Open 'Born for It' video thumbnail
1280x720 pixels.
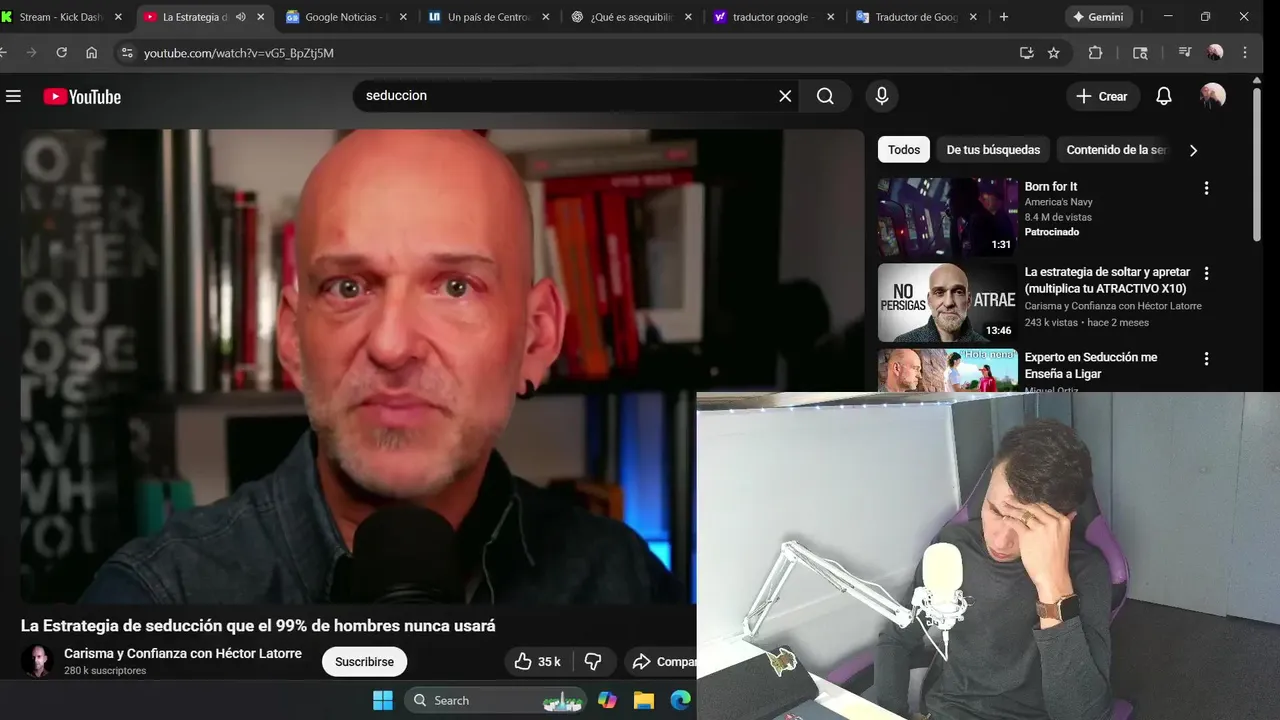[x=948, y=218]
